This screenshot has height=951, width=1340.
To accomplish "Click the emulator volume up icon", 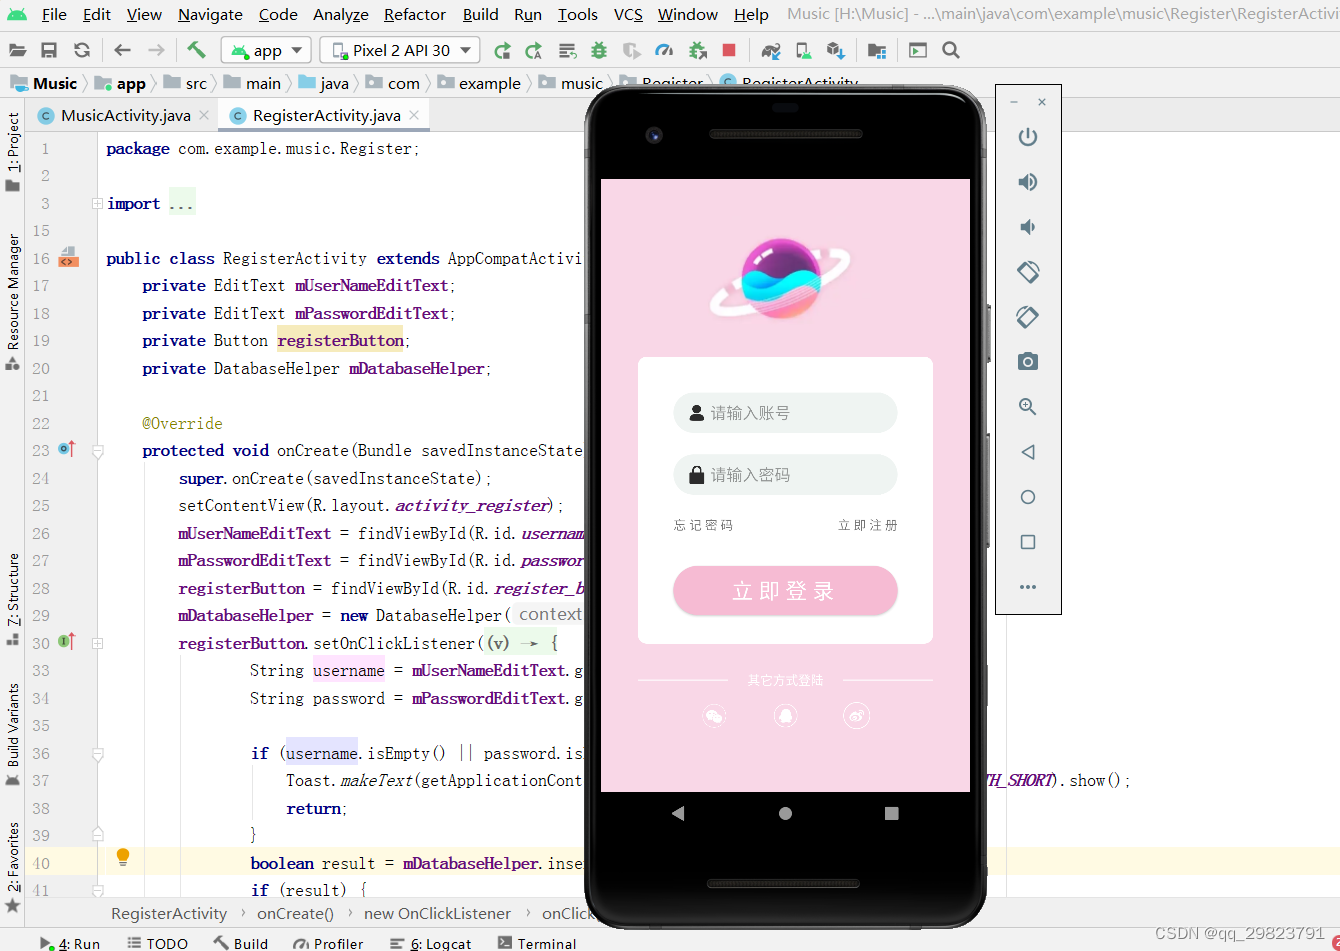I will (x=1028, y=182).
